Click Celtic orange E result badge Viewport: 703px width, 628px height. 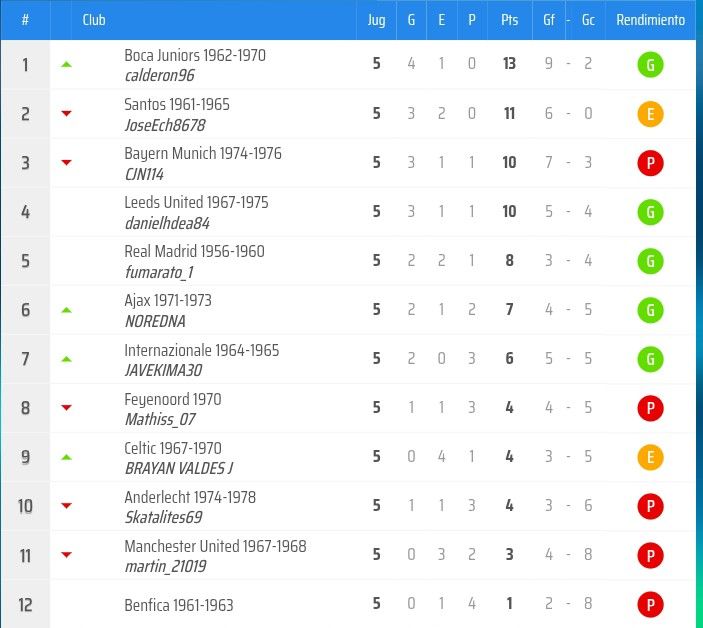coord(650,457)
